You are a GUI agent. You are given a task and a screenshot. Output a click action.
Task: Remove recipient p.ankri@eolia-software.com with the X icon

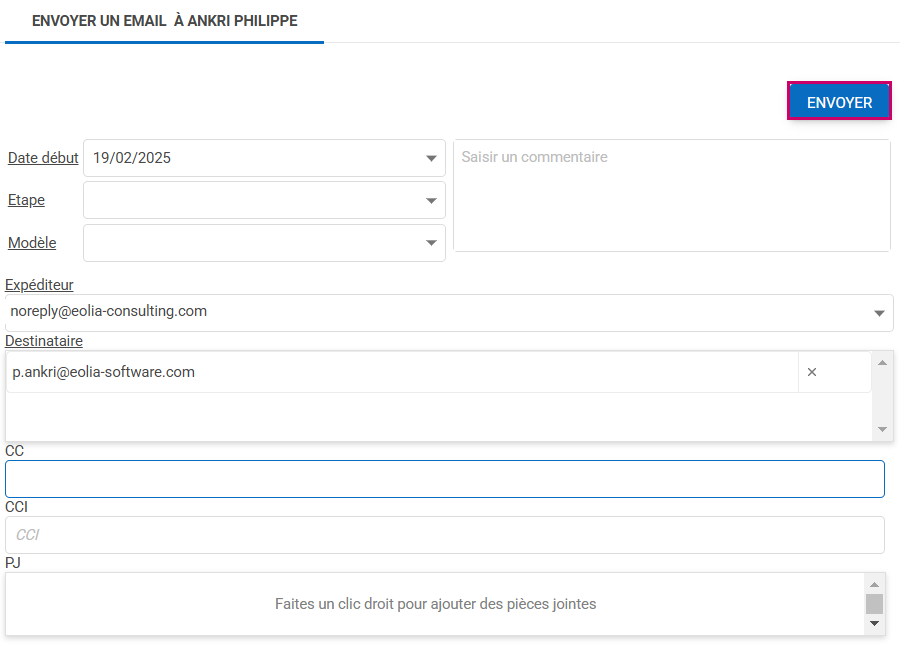[812, 372]
